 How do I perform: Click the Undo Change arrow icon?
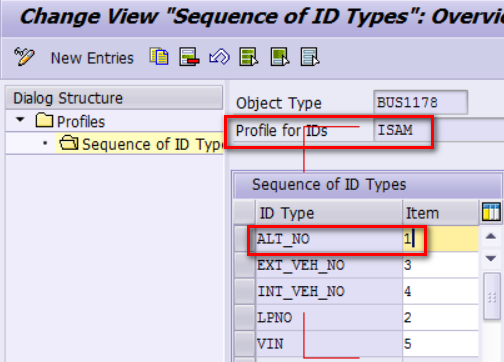point(219,57)
